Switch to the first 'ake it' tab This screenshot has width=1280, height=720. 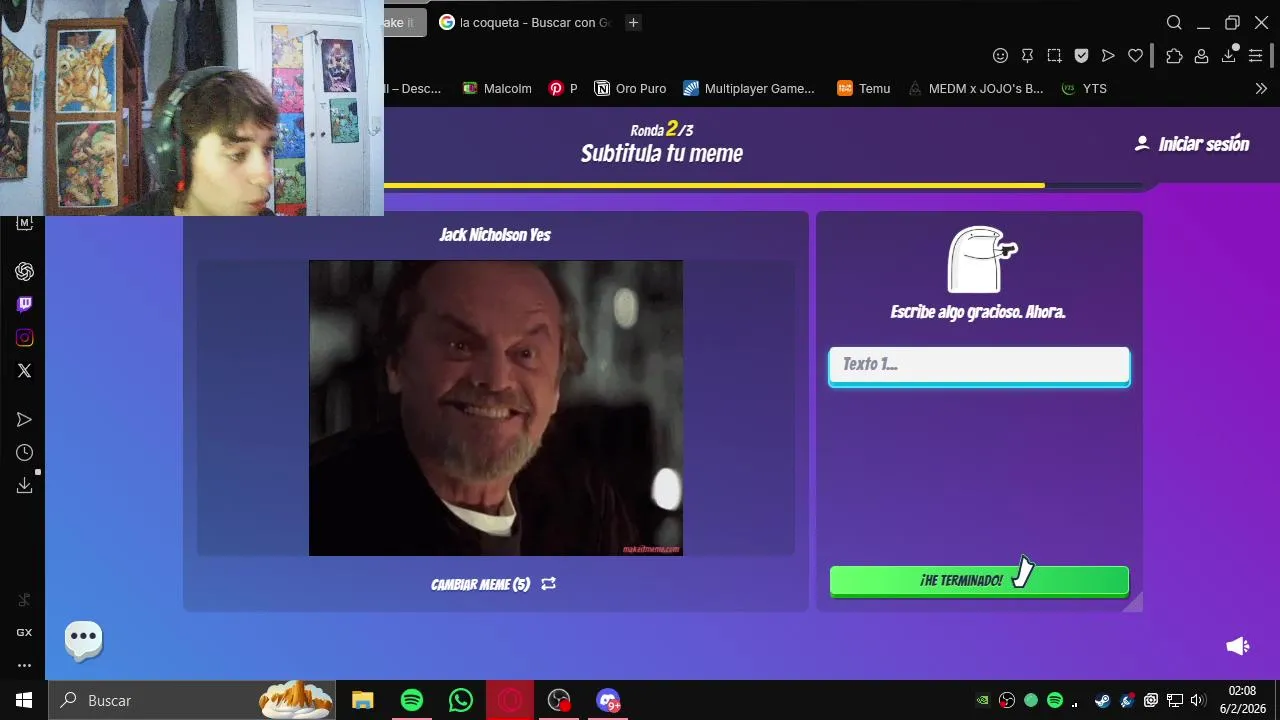click(405, 22)
